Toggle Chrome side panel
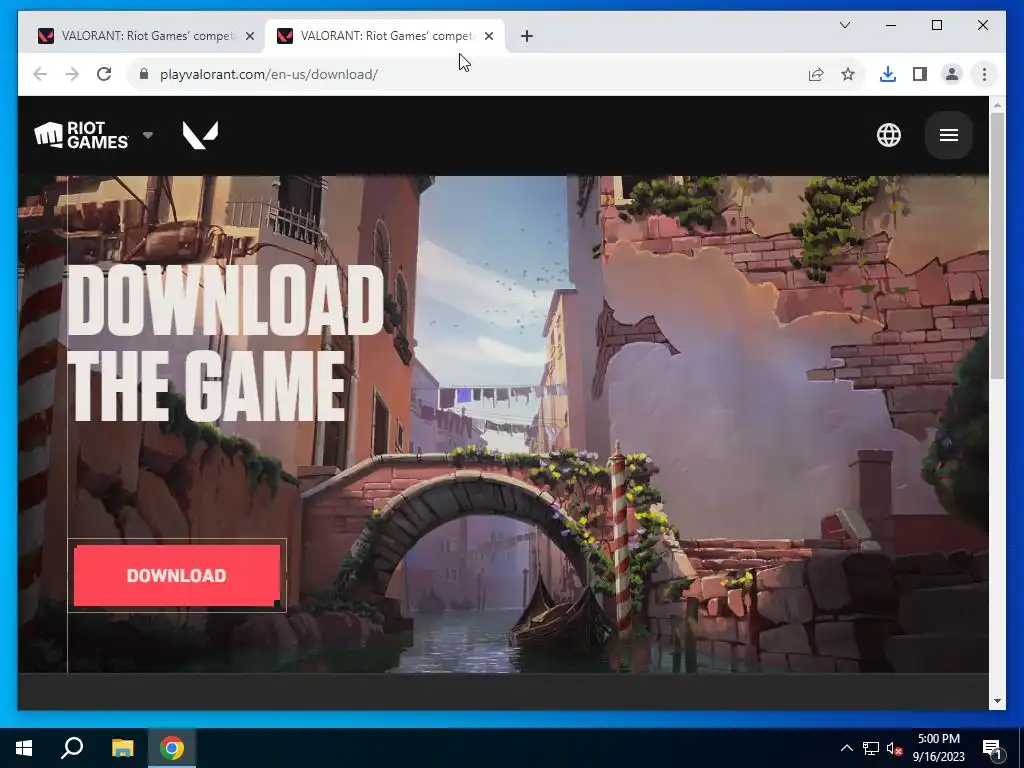Viewport: 1024px width, 768px height. click(920, 74)
